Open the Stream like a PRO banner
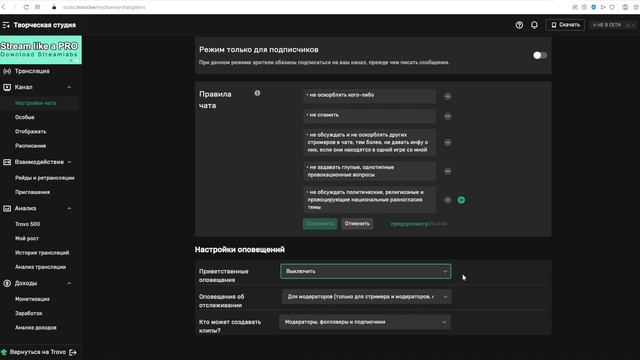This screenshot has height=360, width=640. (x=41, y=50)
